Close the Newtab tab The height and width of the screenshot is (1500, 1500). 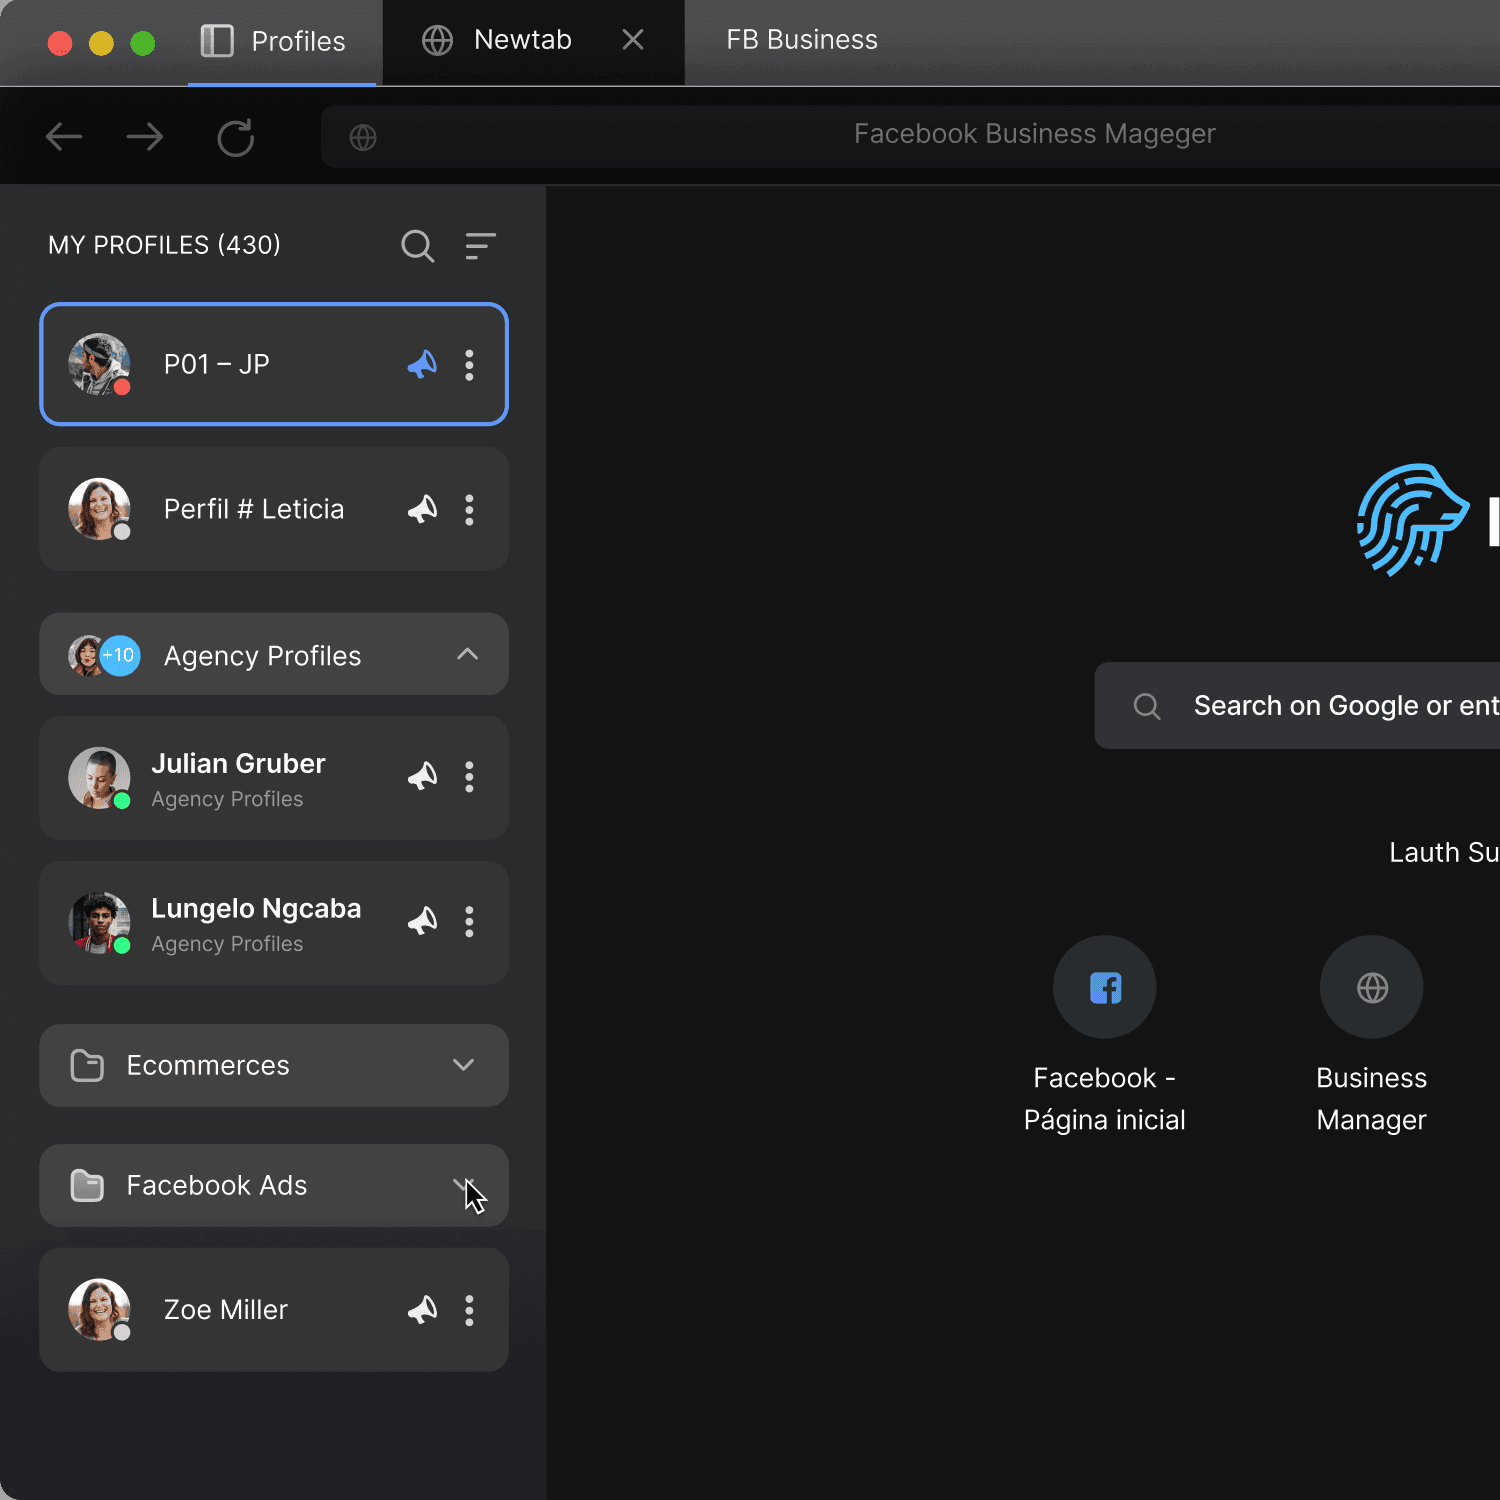click(x=633, y=40)
